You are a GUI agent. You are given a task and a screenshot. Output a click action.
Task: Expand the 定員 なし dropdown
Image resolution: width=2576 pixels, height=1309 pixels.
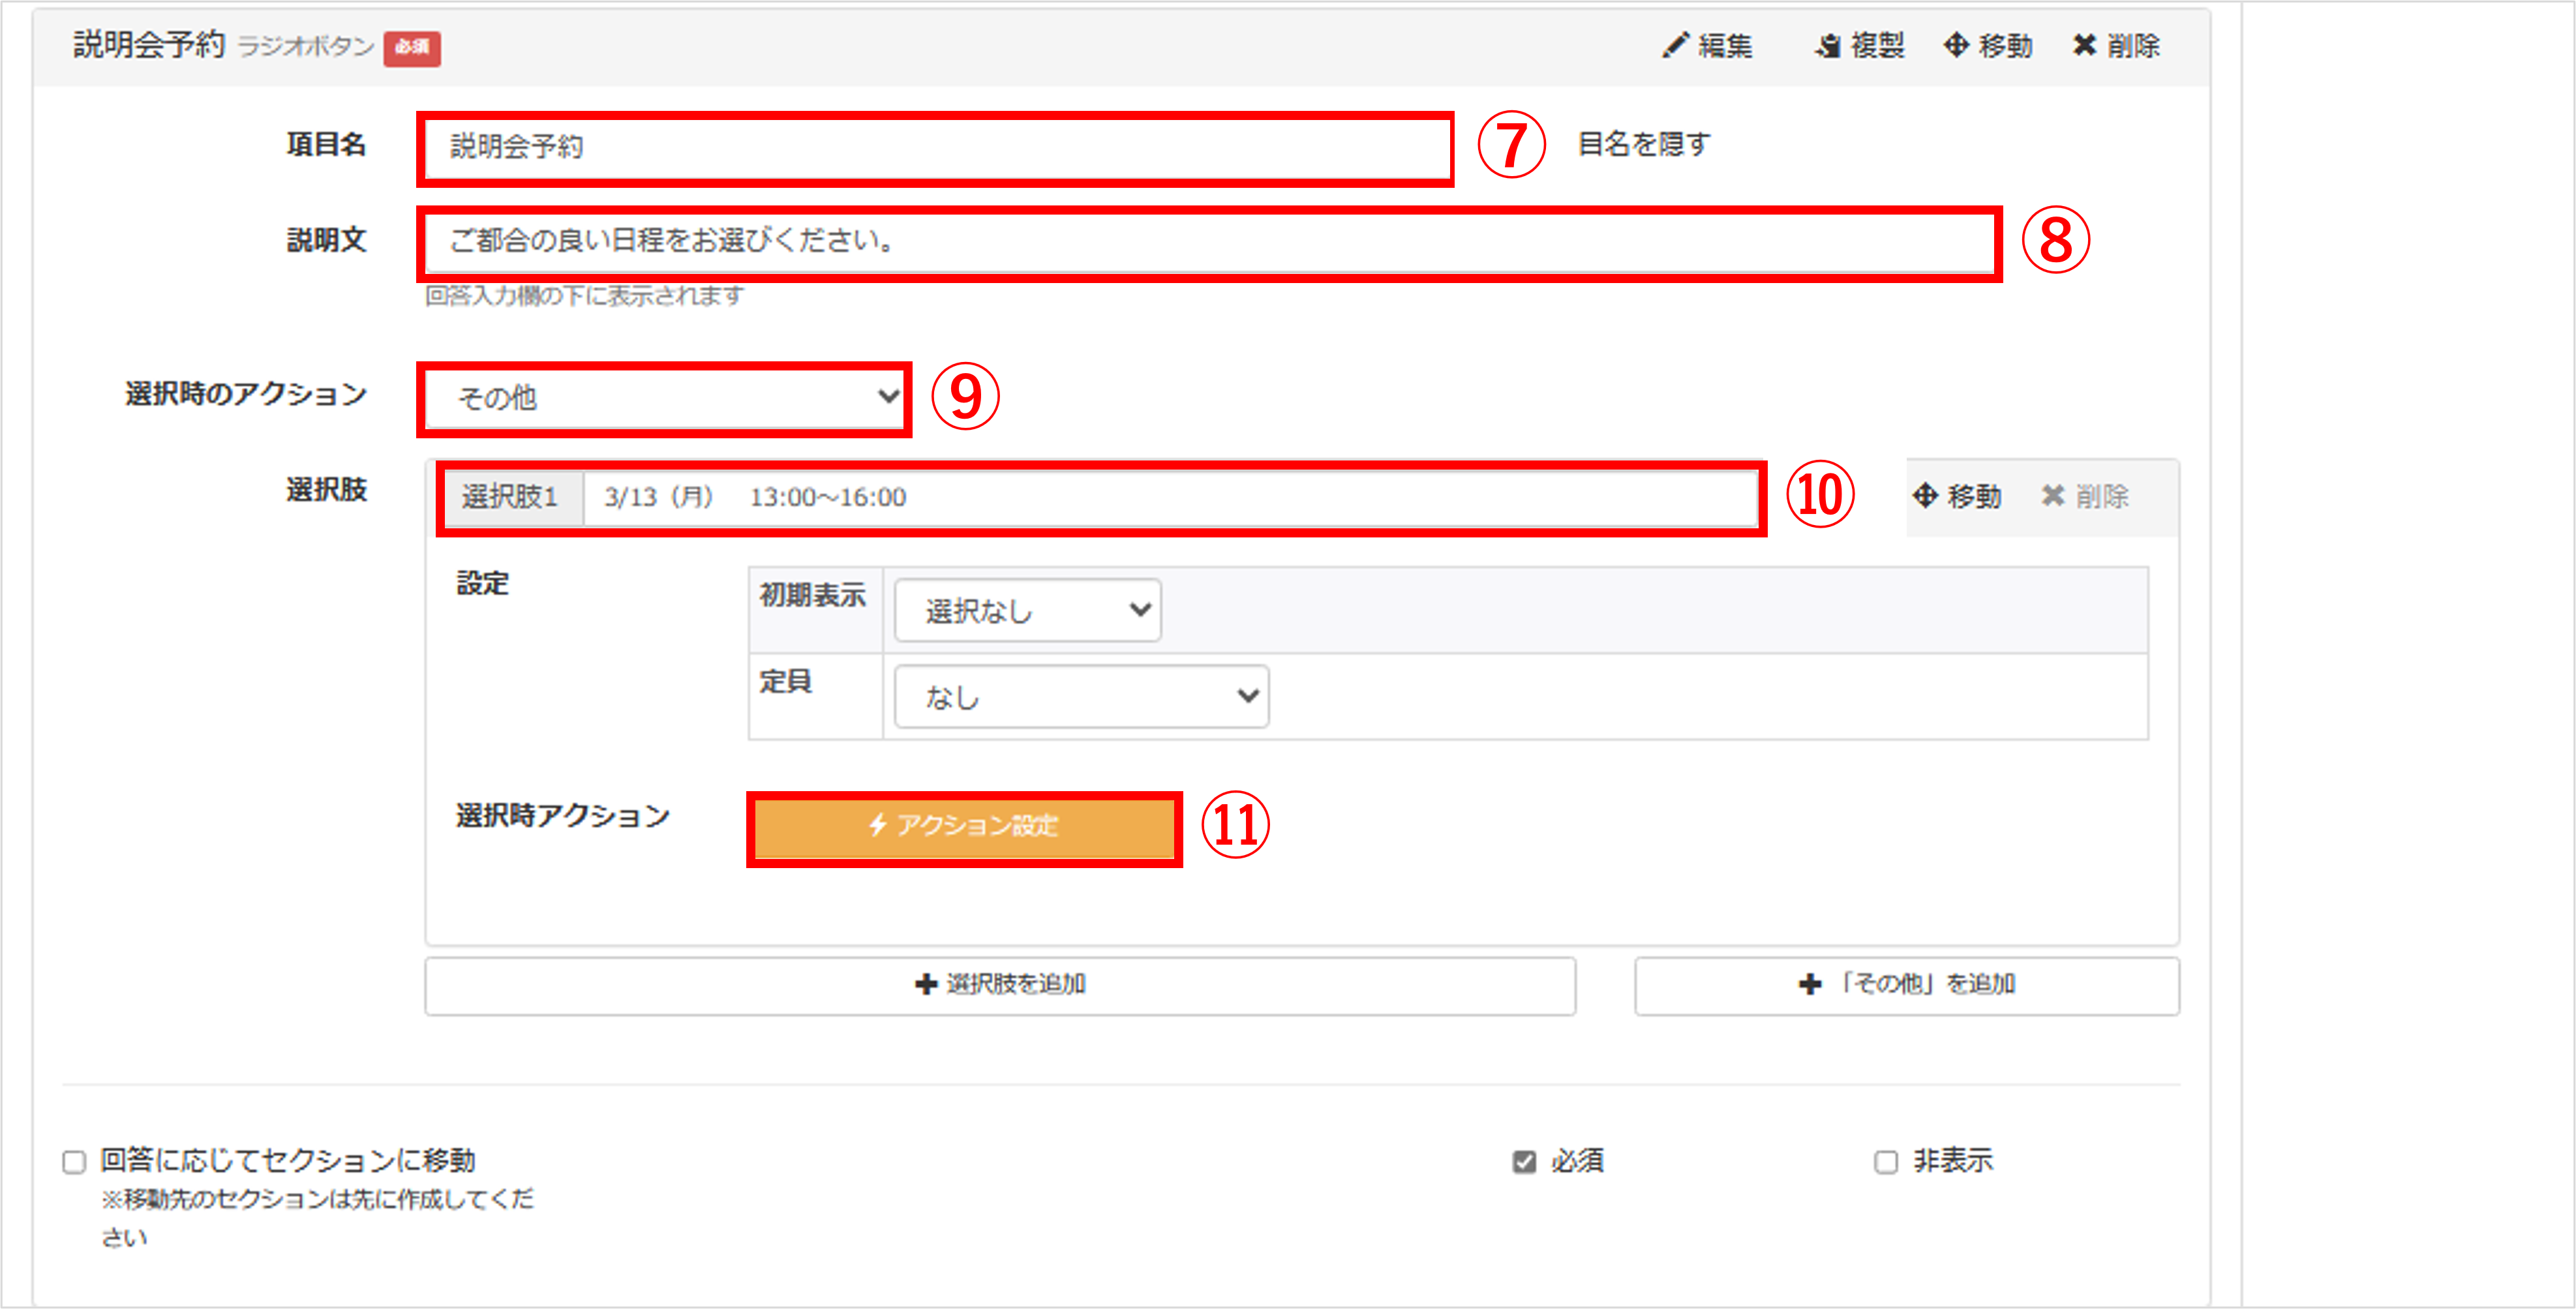[x=1081, y=696]
